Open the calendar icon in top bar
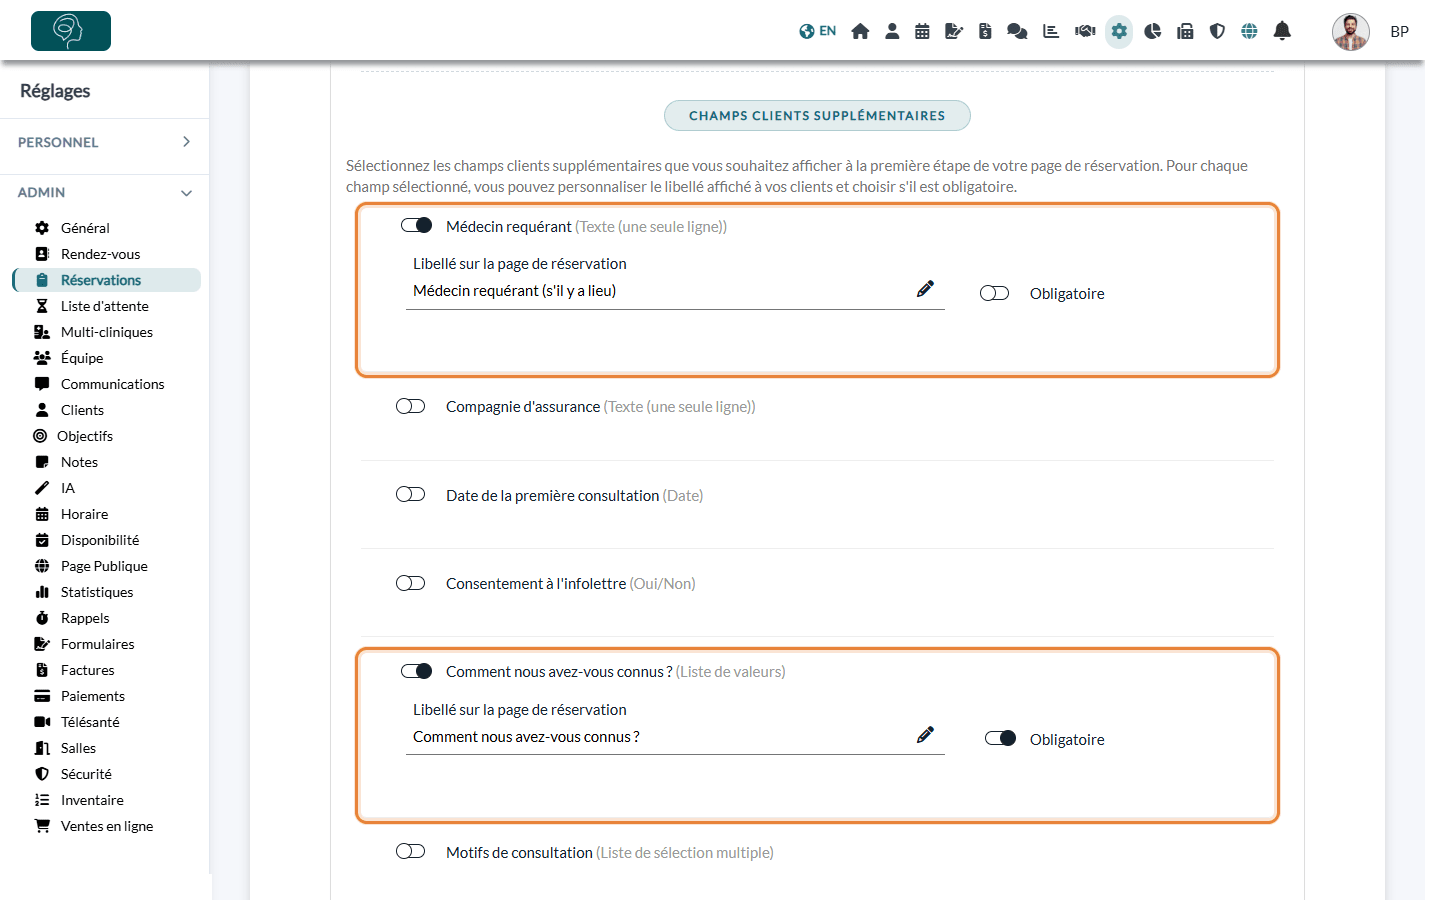1440x900 pixels. pos(922,31)
